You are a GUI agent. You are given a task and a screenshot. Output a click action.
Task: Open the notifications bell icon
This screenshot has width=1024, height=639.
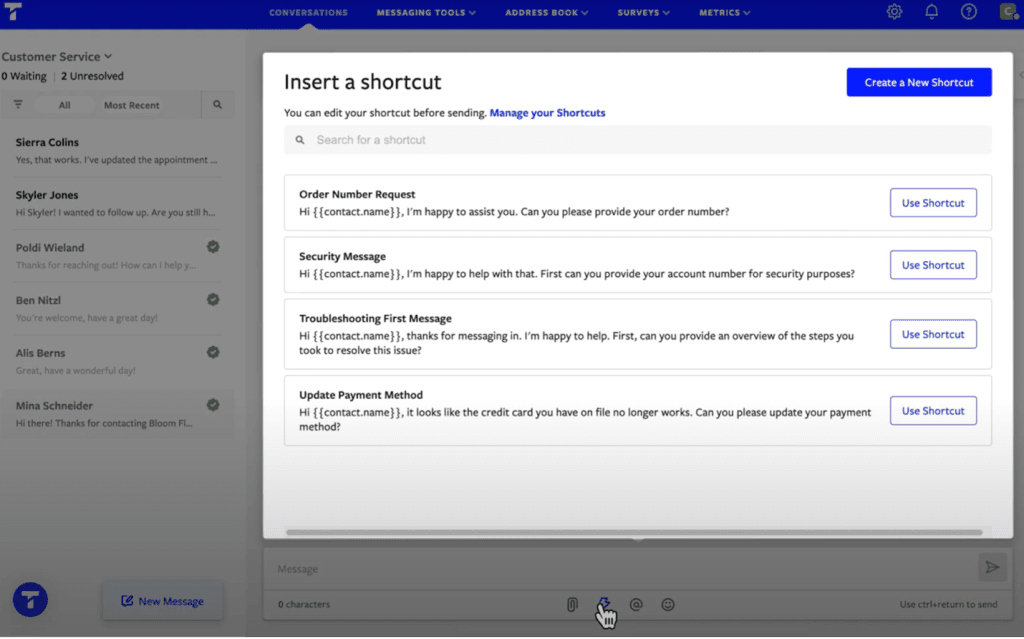point(931,12)
